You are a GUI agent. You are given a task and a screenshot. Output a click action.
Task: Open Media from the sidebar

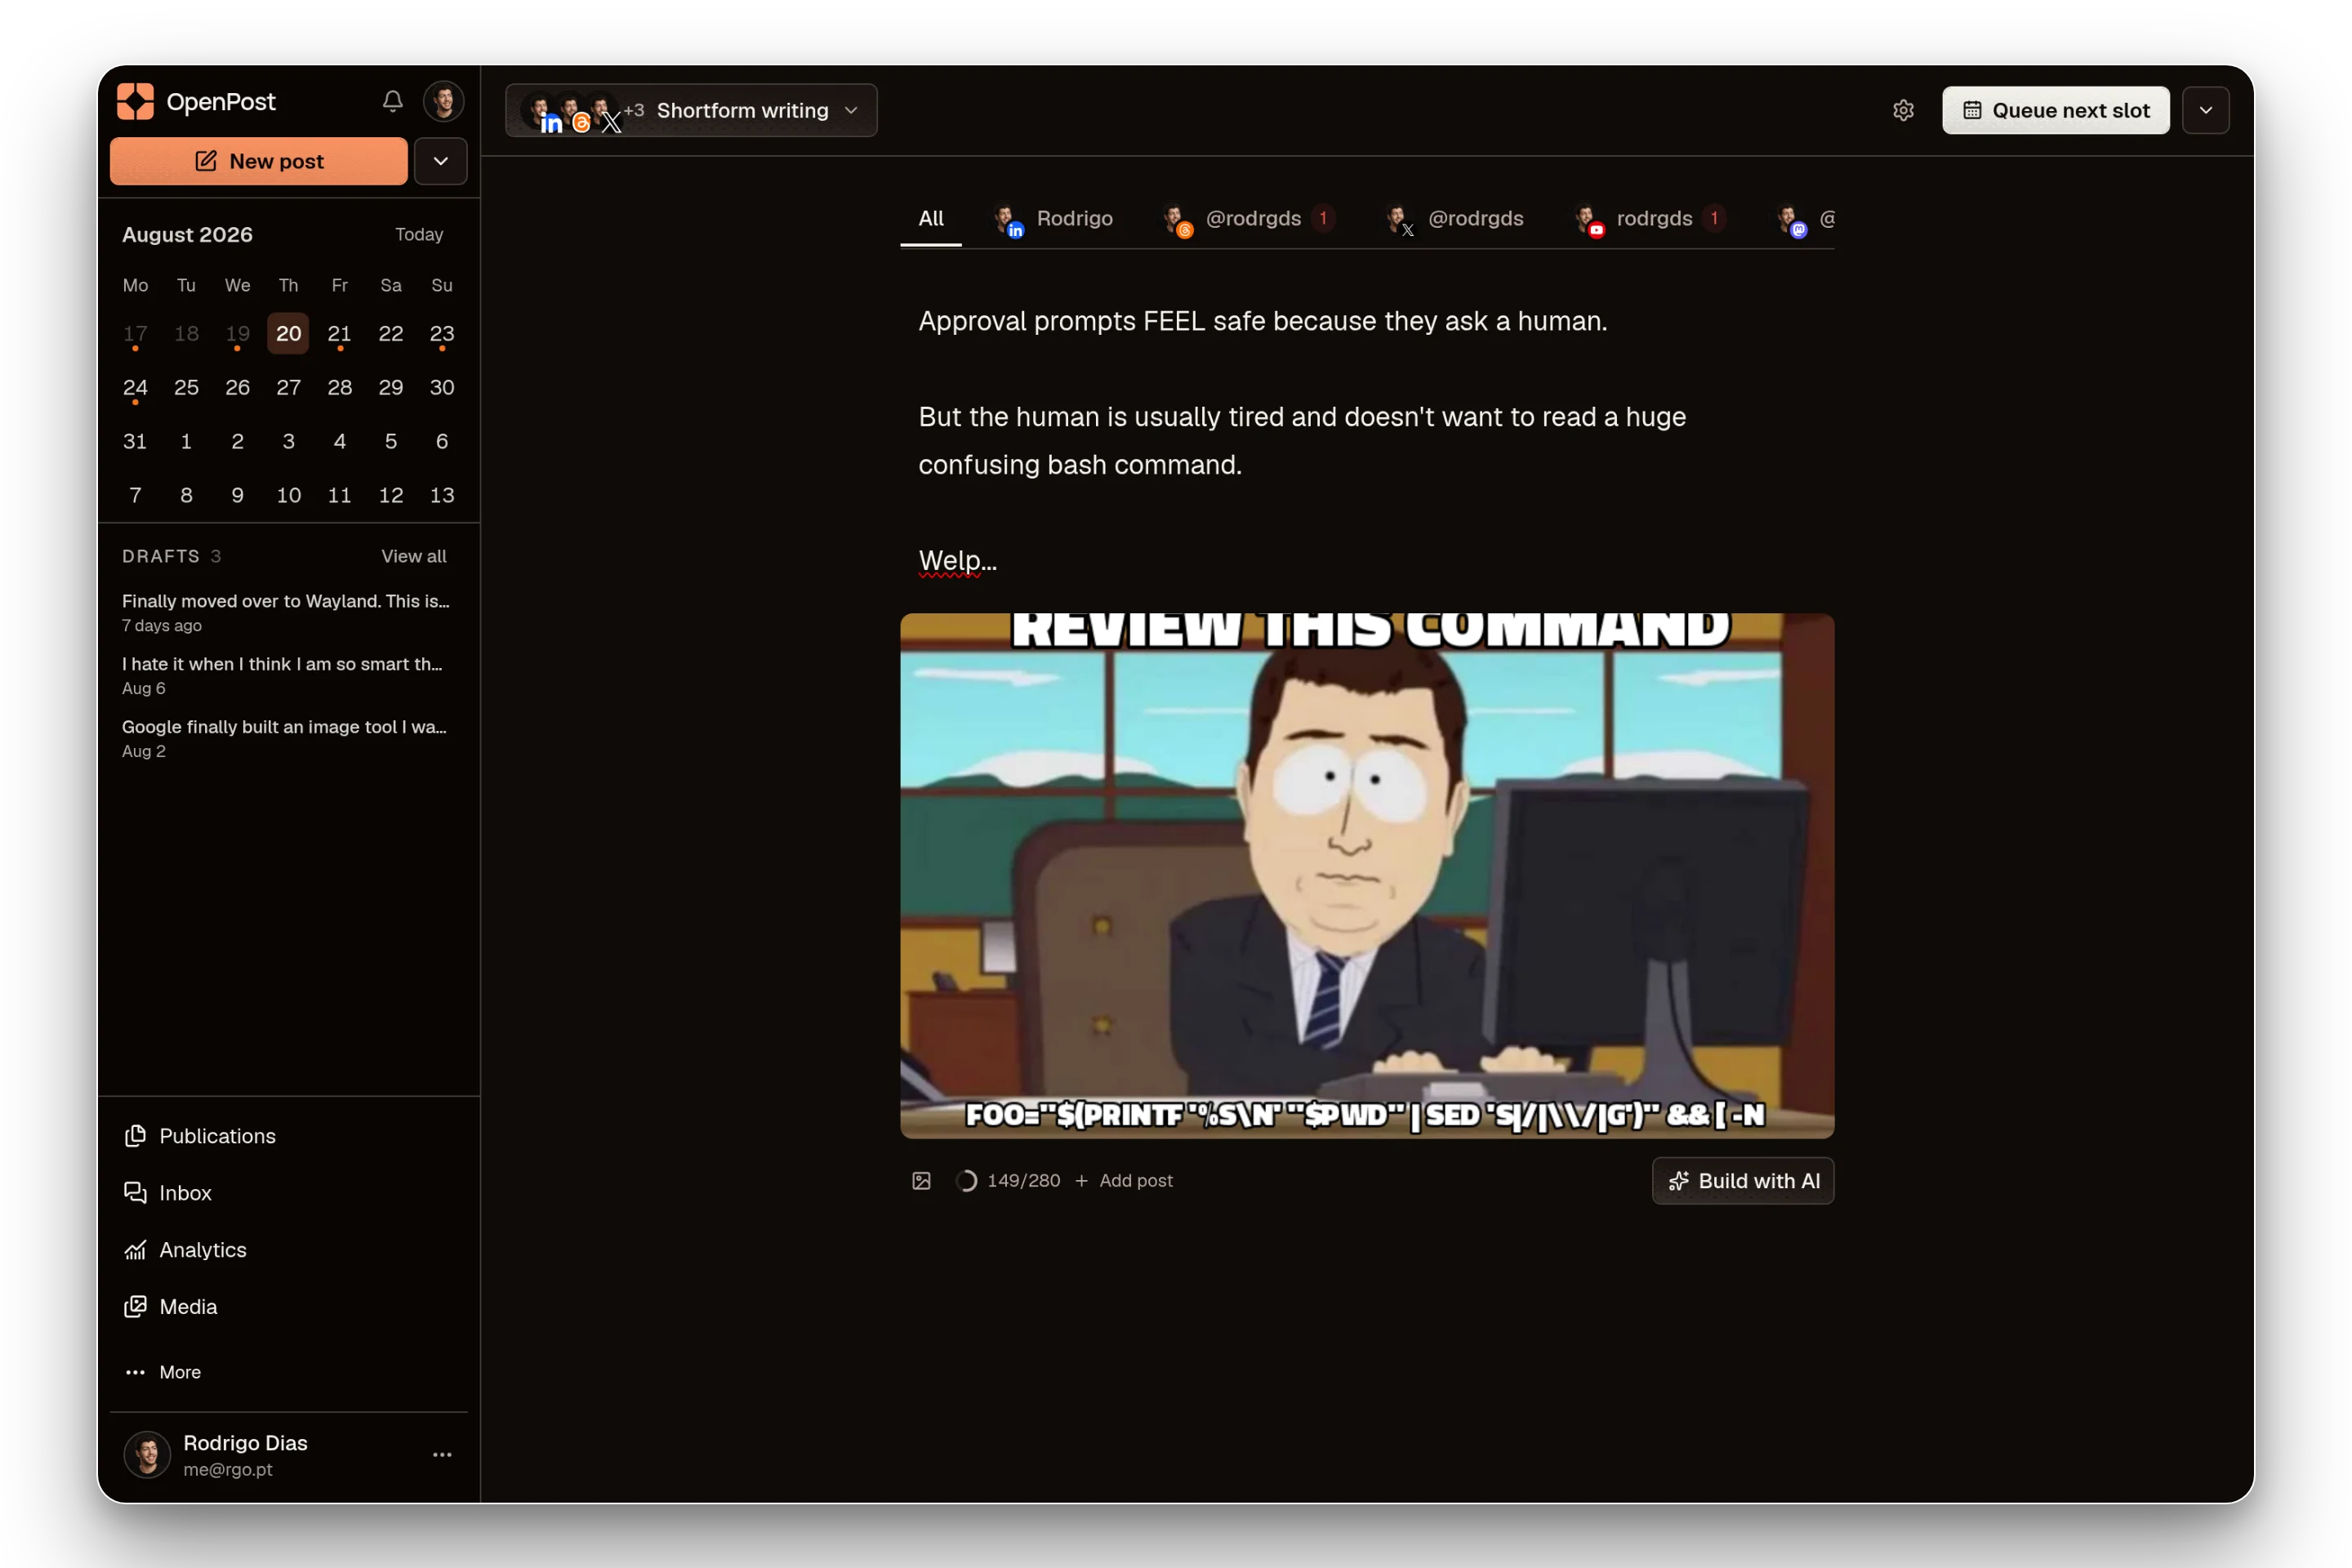[289, 1307]
